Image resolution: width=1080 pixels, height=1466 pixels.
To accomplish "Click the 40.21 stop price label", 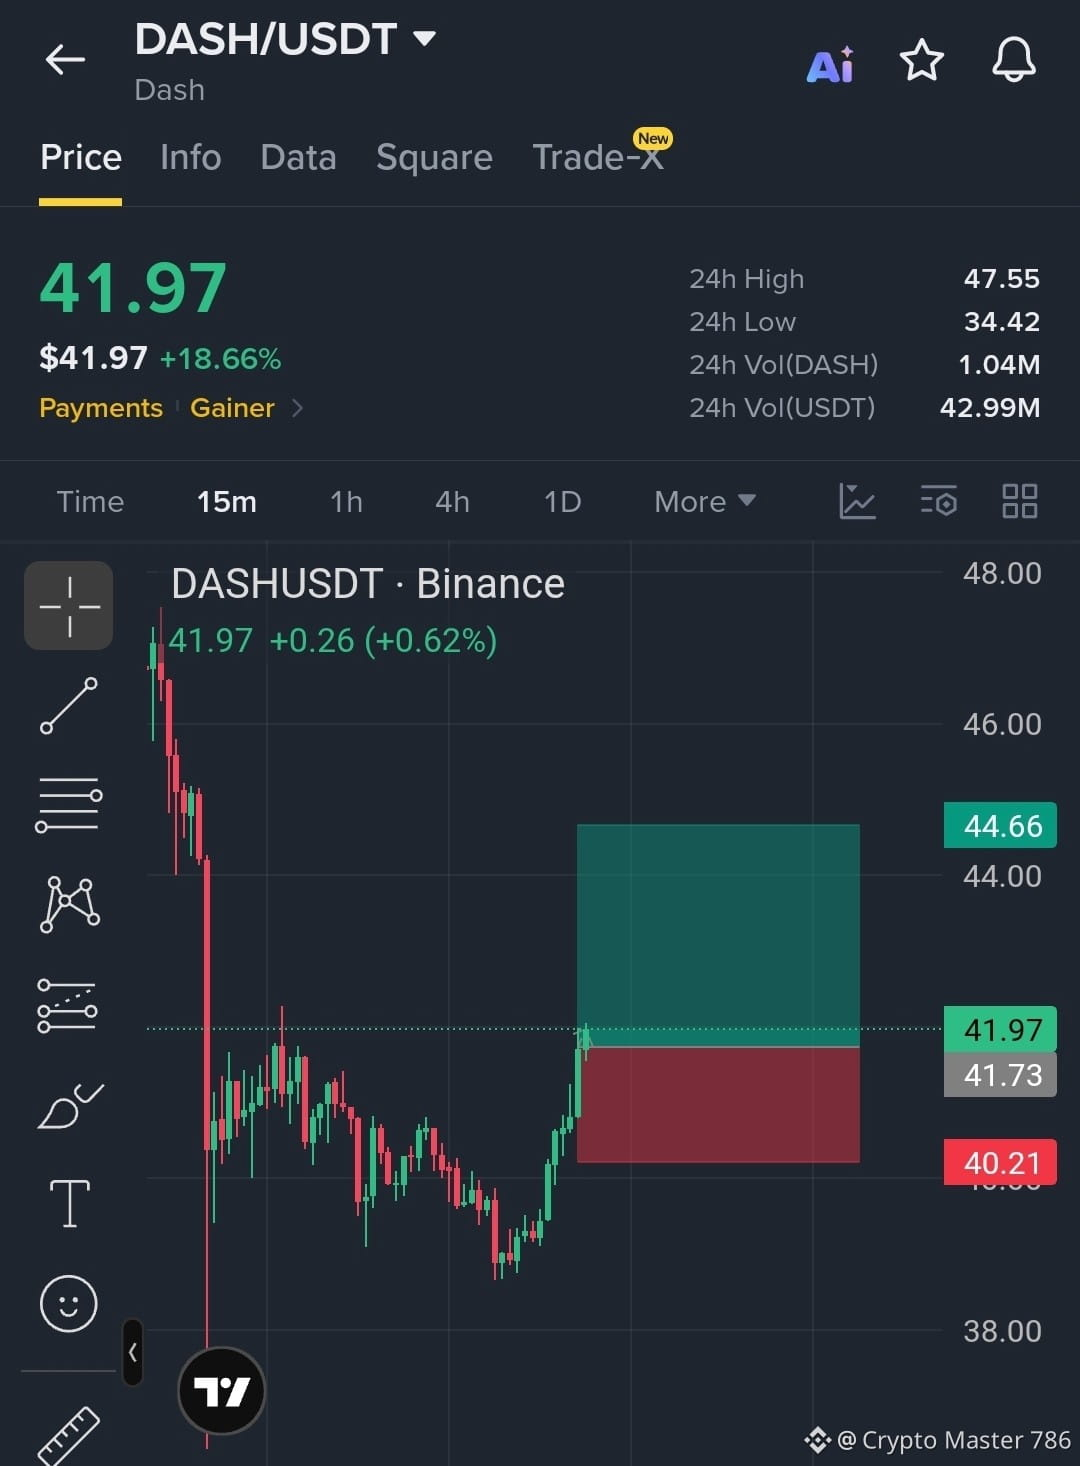I will (x=1000, y=1162).
